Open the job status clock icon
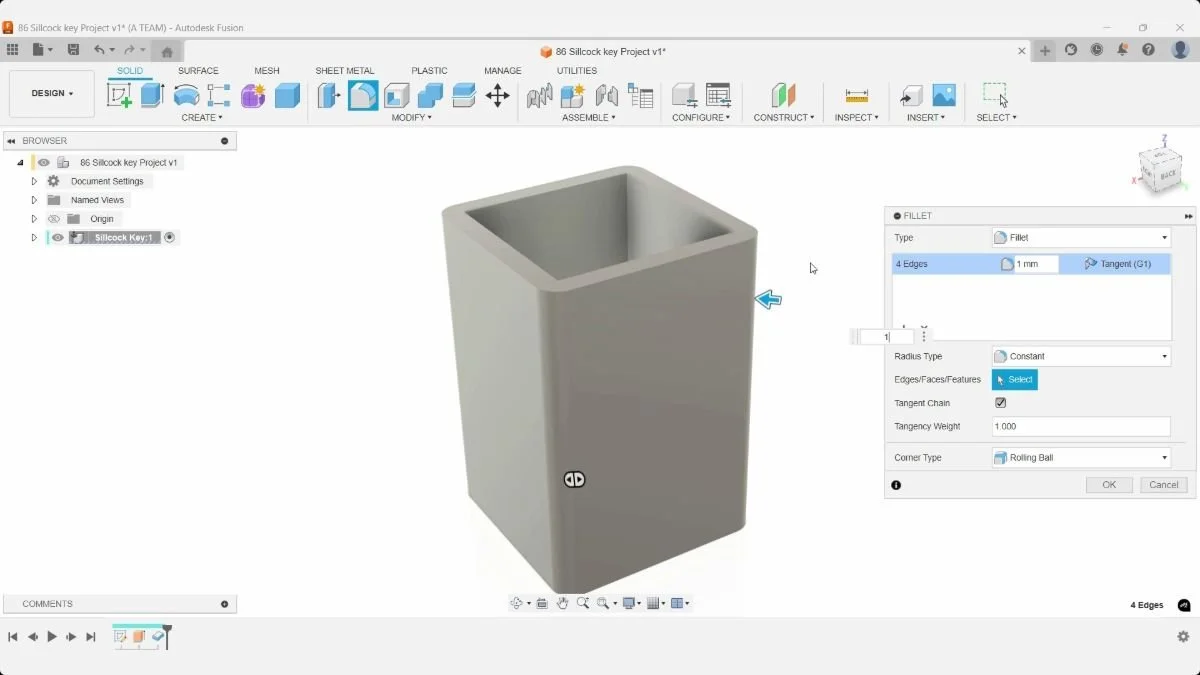Image resolution: width=1200 pixels, height=675 pixels. [1097, 50]
